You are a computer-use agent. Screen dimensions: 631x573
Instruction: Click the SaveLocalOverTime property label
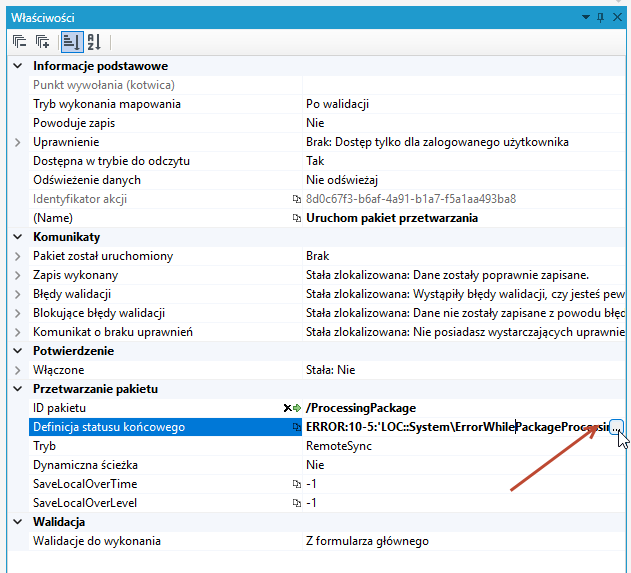click(x=85, y=484)
